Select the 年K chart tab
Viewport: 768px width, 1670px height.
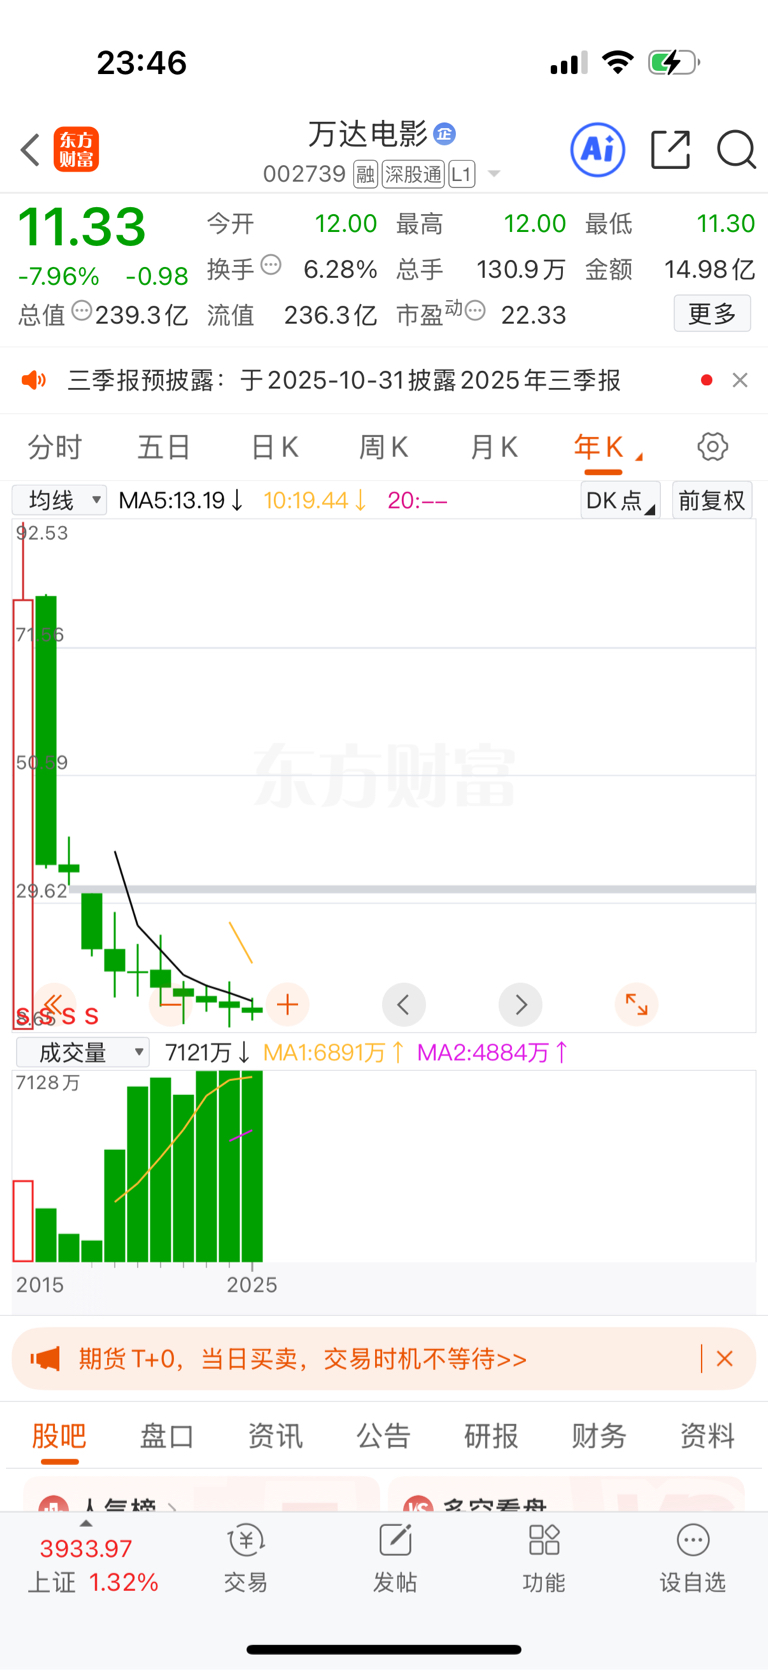(600, 447)
